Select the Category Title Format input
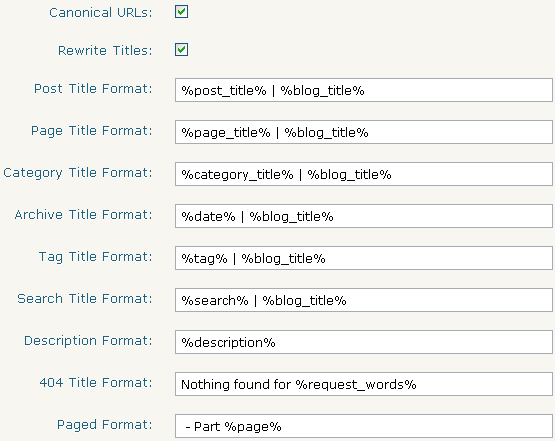The image size is (557, 441). (x=364, y=174)
